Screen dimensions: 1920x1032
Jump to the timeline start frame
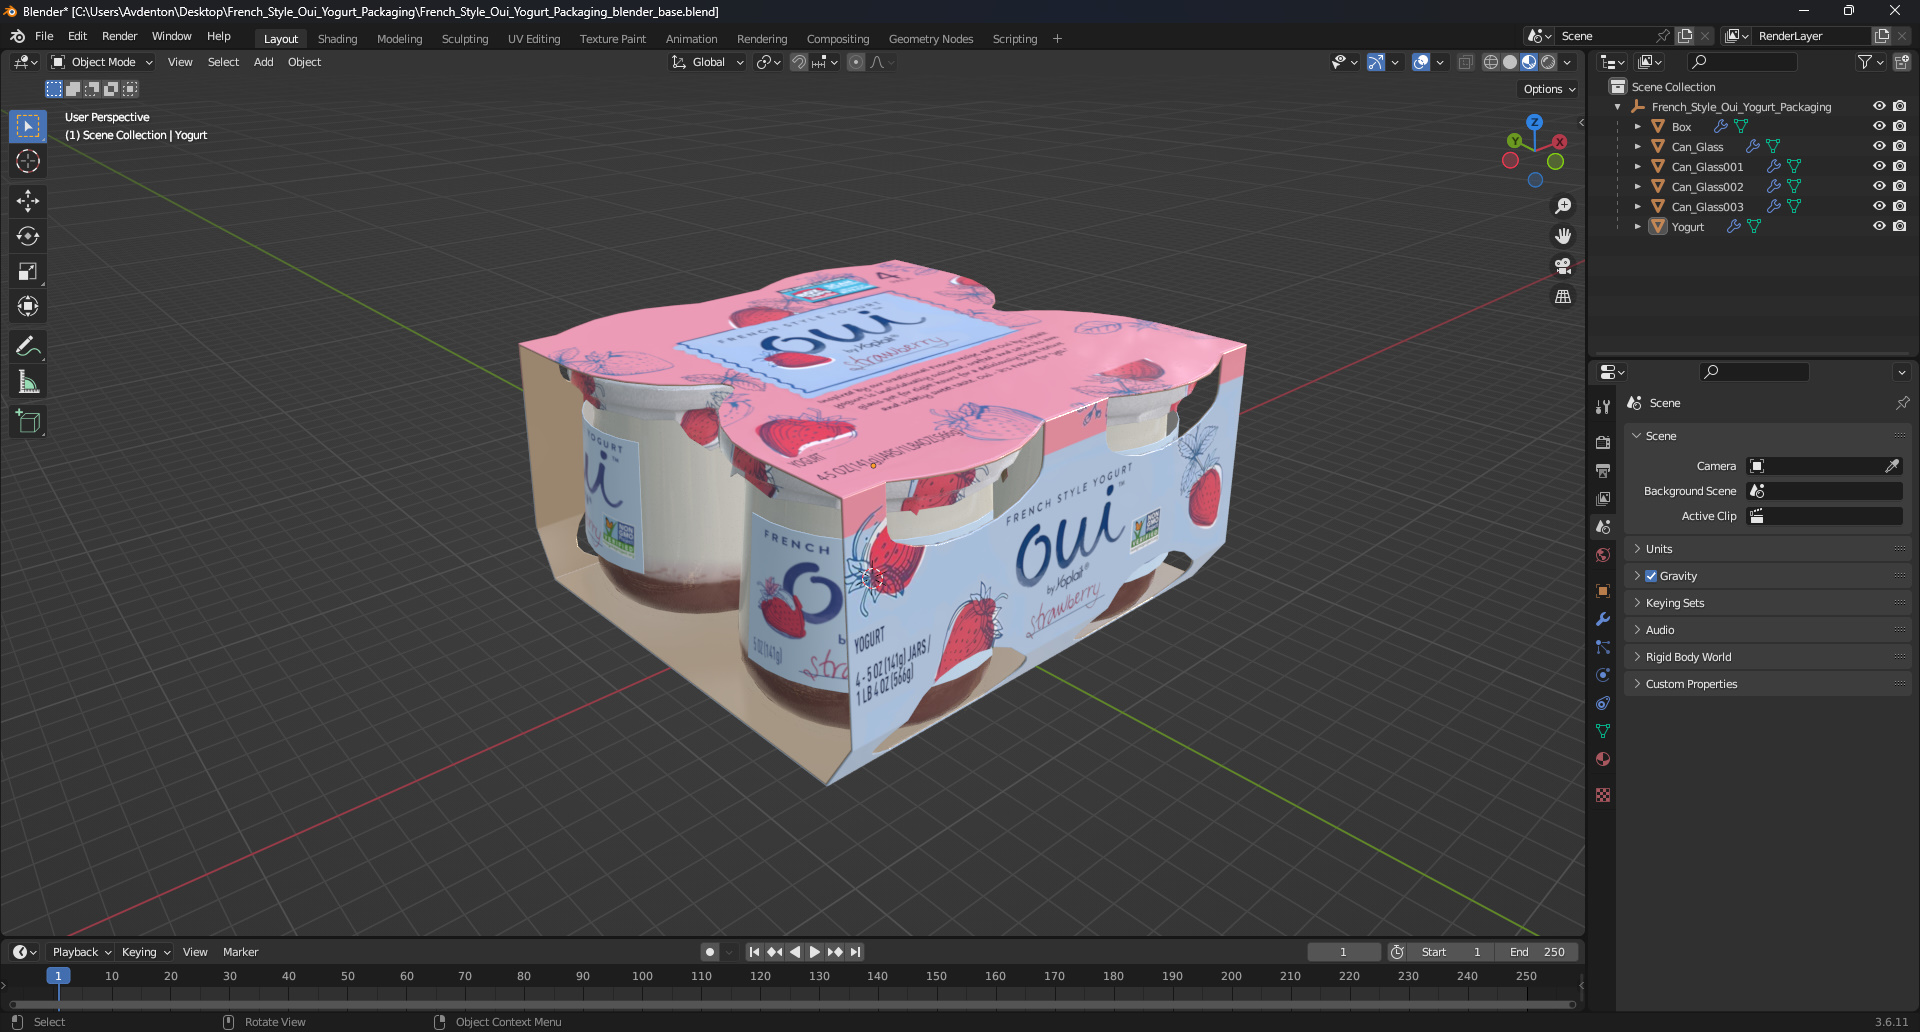click(x=754, y=952)
